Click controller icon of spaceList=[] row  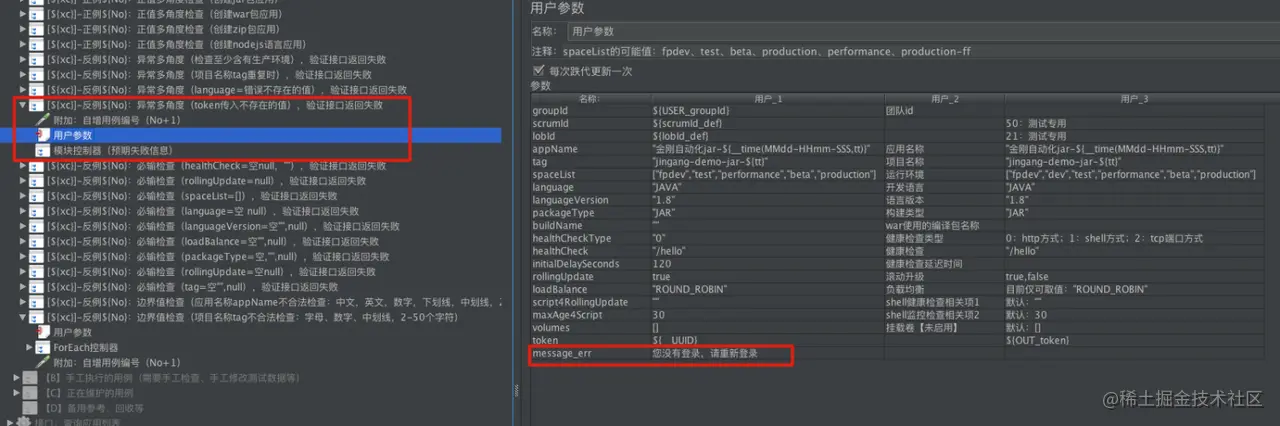pyautogui.click(x=36, y=195)
